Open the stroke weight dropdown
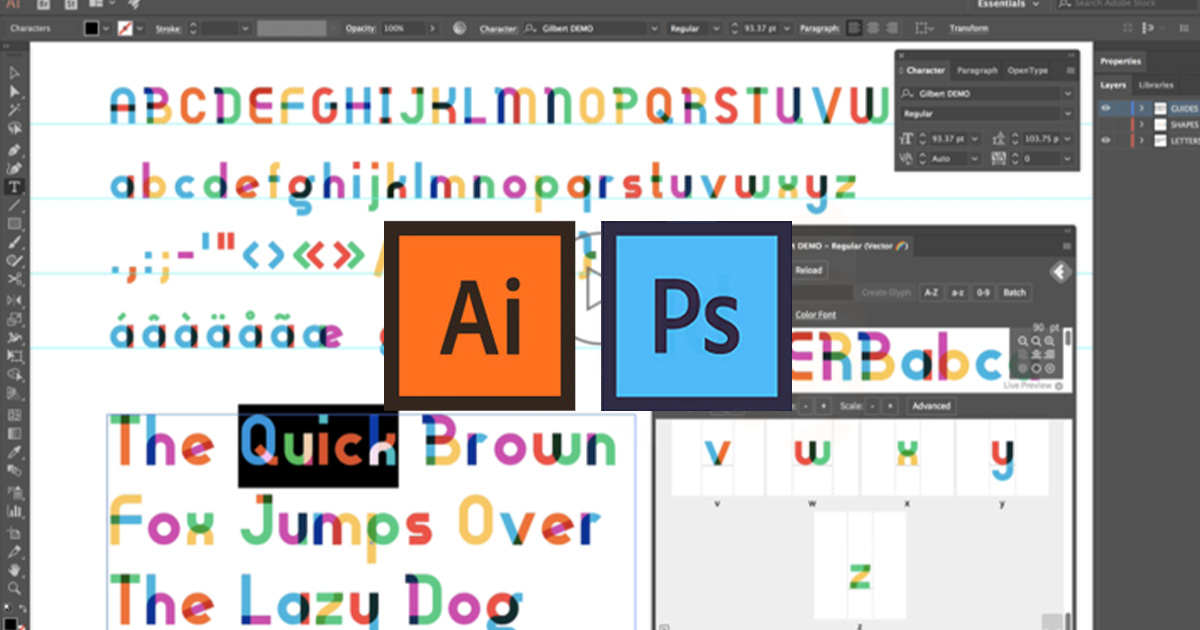The height and width of the screenshot is (630, 1200). 245,29
